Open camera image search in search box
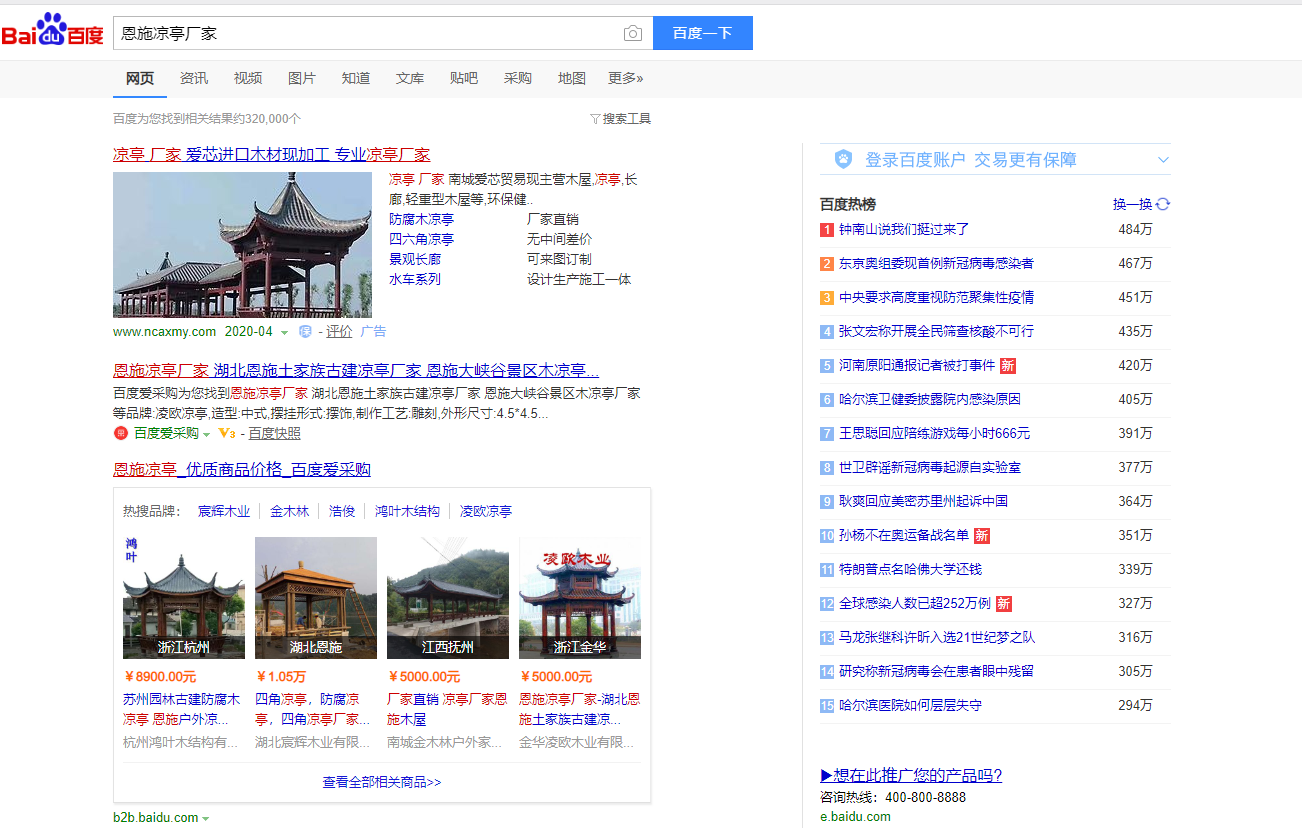 632,33
